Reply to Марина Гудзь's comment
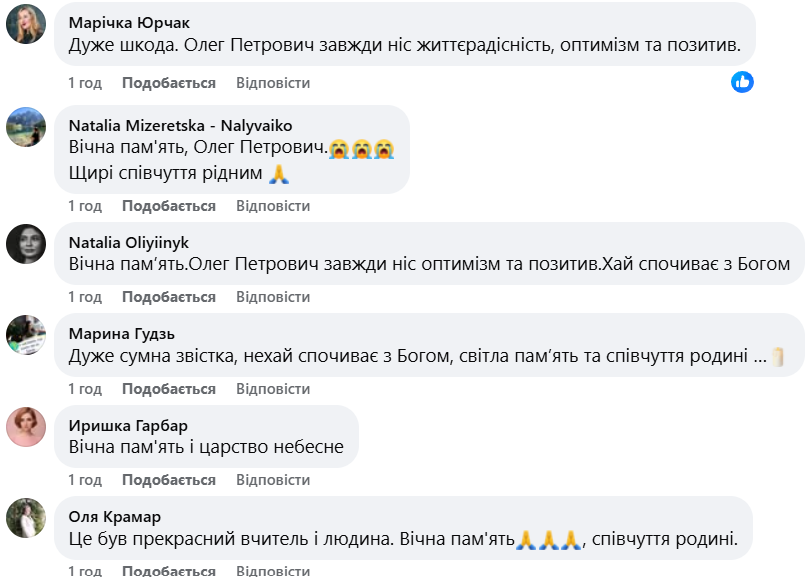810x577 pixels. pos(273,389)
